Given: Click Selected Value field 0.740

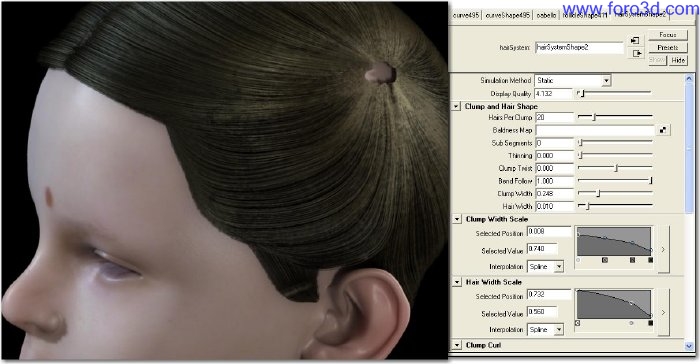Looking at the screenshot, I should tap(542, 249).
